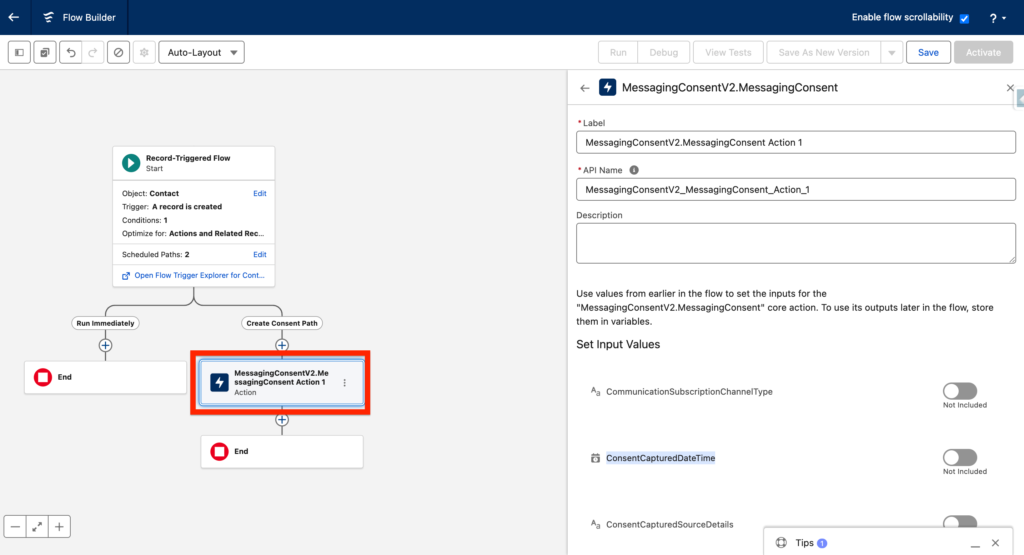The width and height of the screenshot is (1024, 555).
Task: Click the zoom in plus button
Action: click(60, 526)
